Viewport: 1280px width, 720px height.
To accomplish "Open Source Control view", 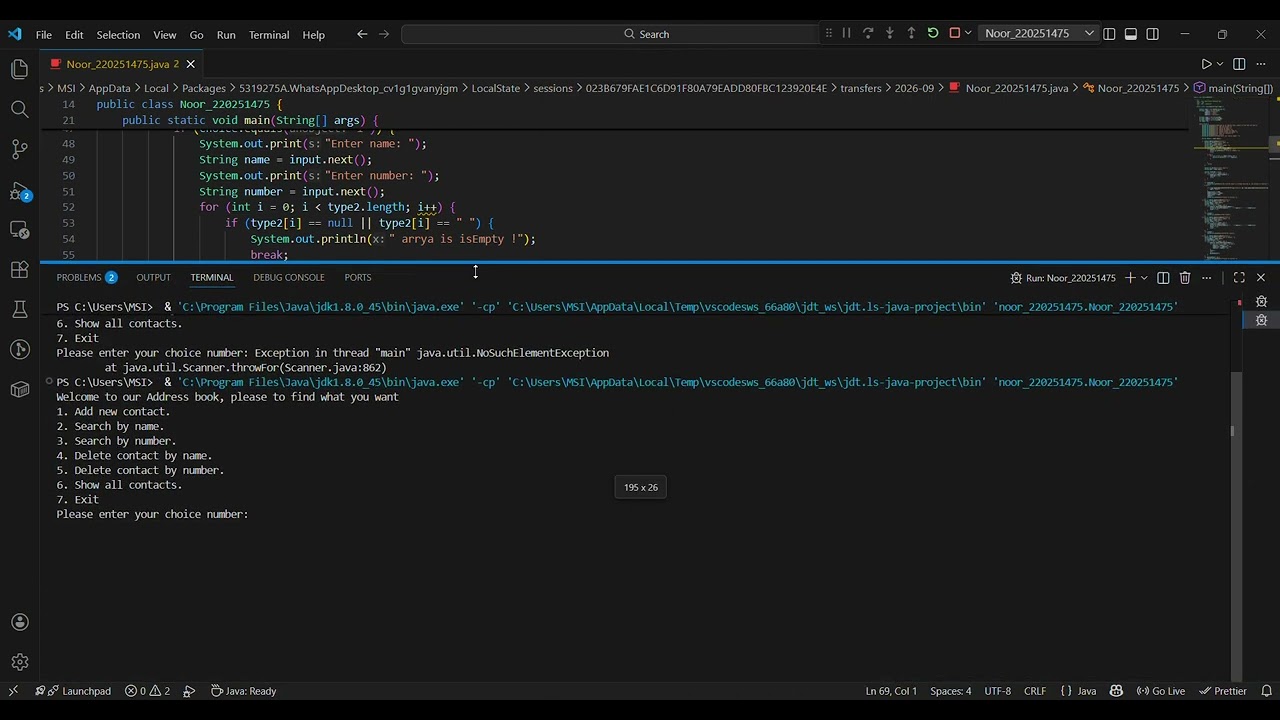I will pos(19,149).
